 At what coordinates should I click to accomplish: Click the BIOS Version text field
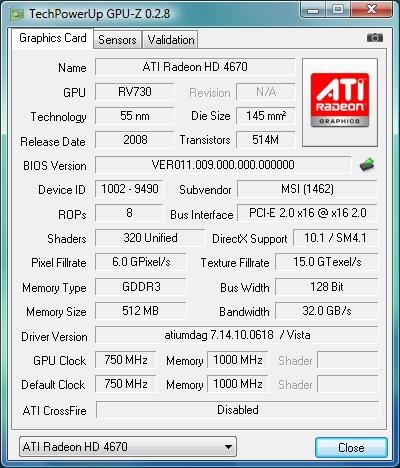pos(223,165)
